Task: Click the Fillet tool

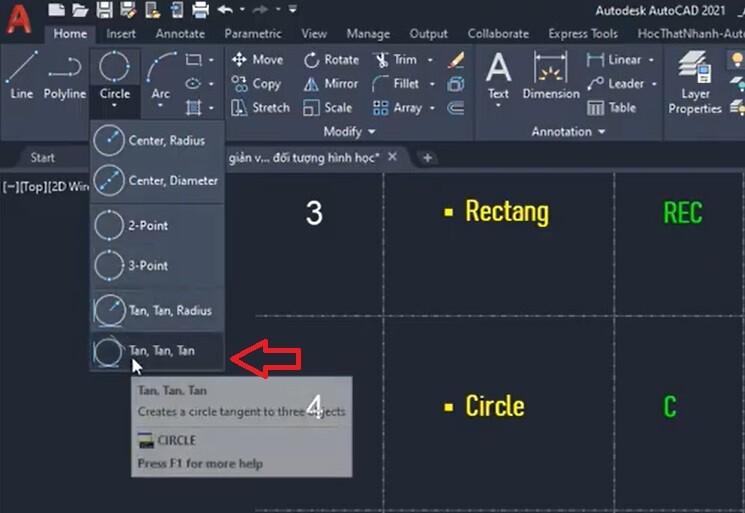Action: coord(396,84)
